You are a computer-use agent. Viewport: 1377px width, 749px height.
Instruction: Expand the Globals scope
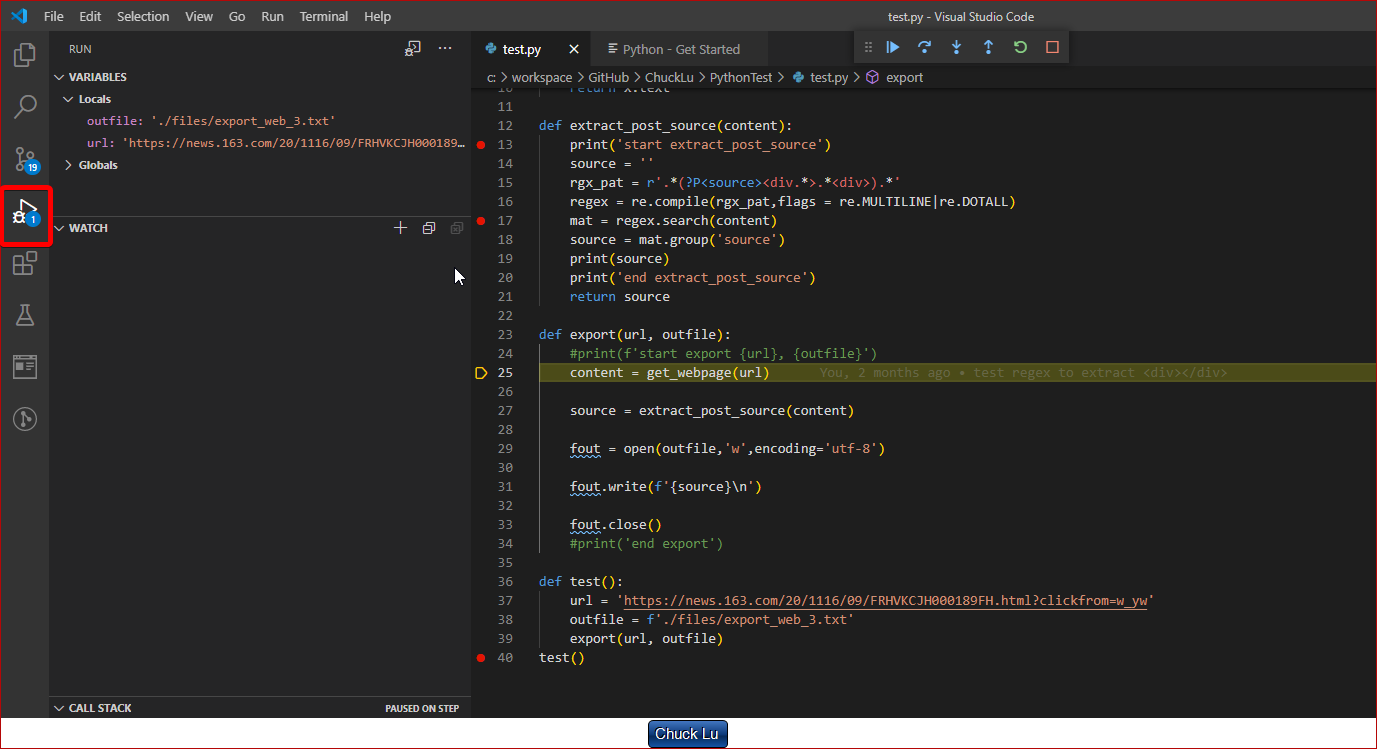pos(69,165)
